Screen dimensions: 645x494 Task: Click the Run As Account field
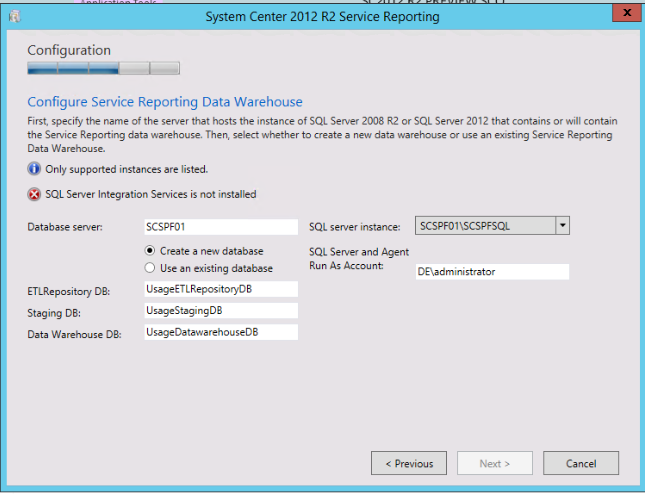pyautogui.click(x=491, y=271)
